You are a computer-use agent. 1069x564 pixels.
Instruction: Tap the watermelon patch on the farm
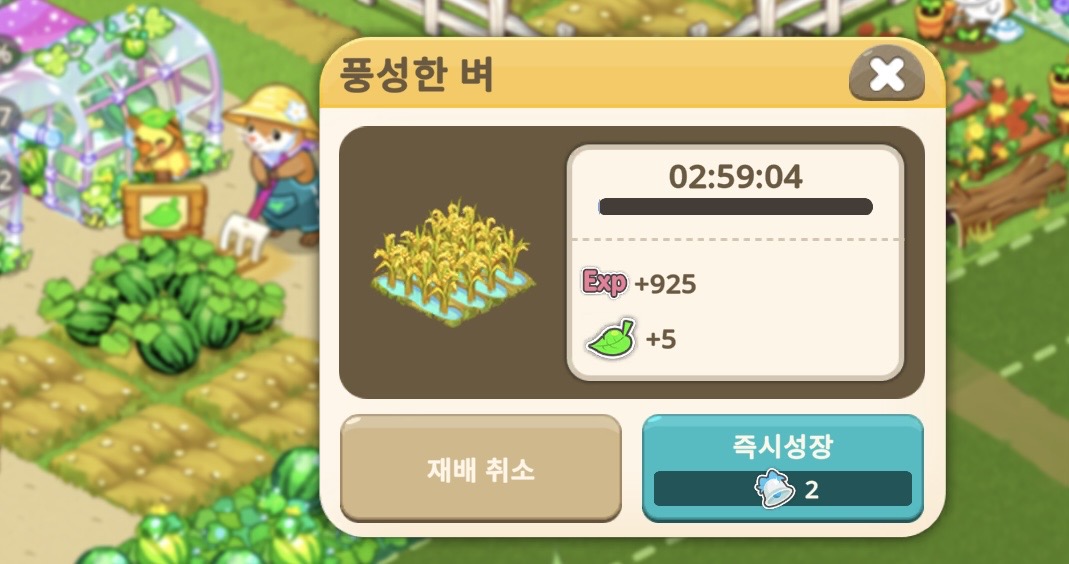(162, 300)
